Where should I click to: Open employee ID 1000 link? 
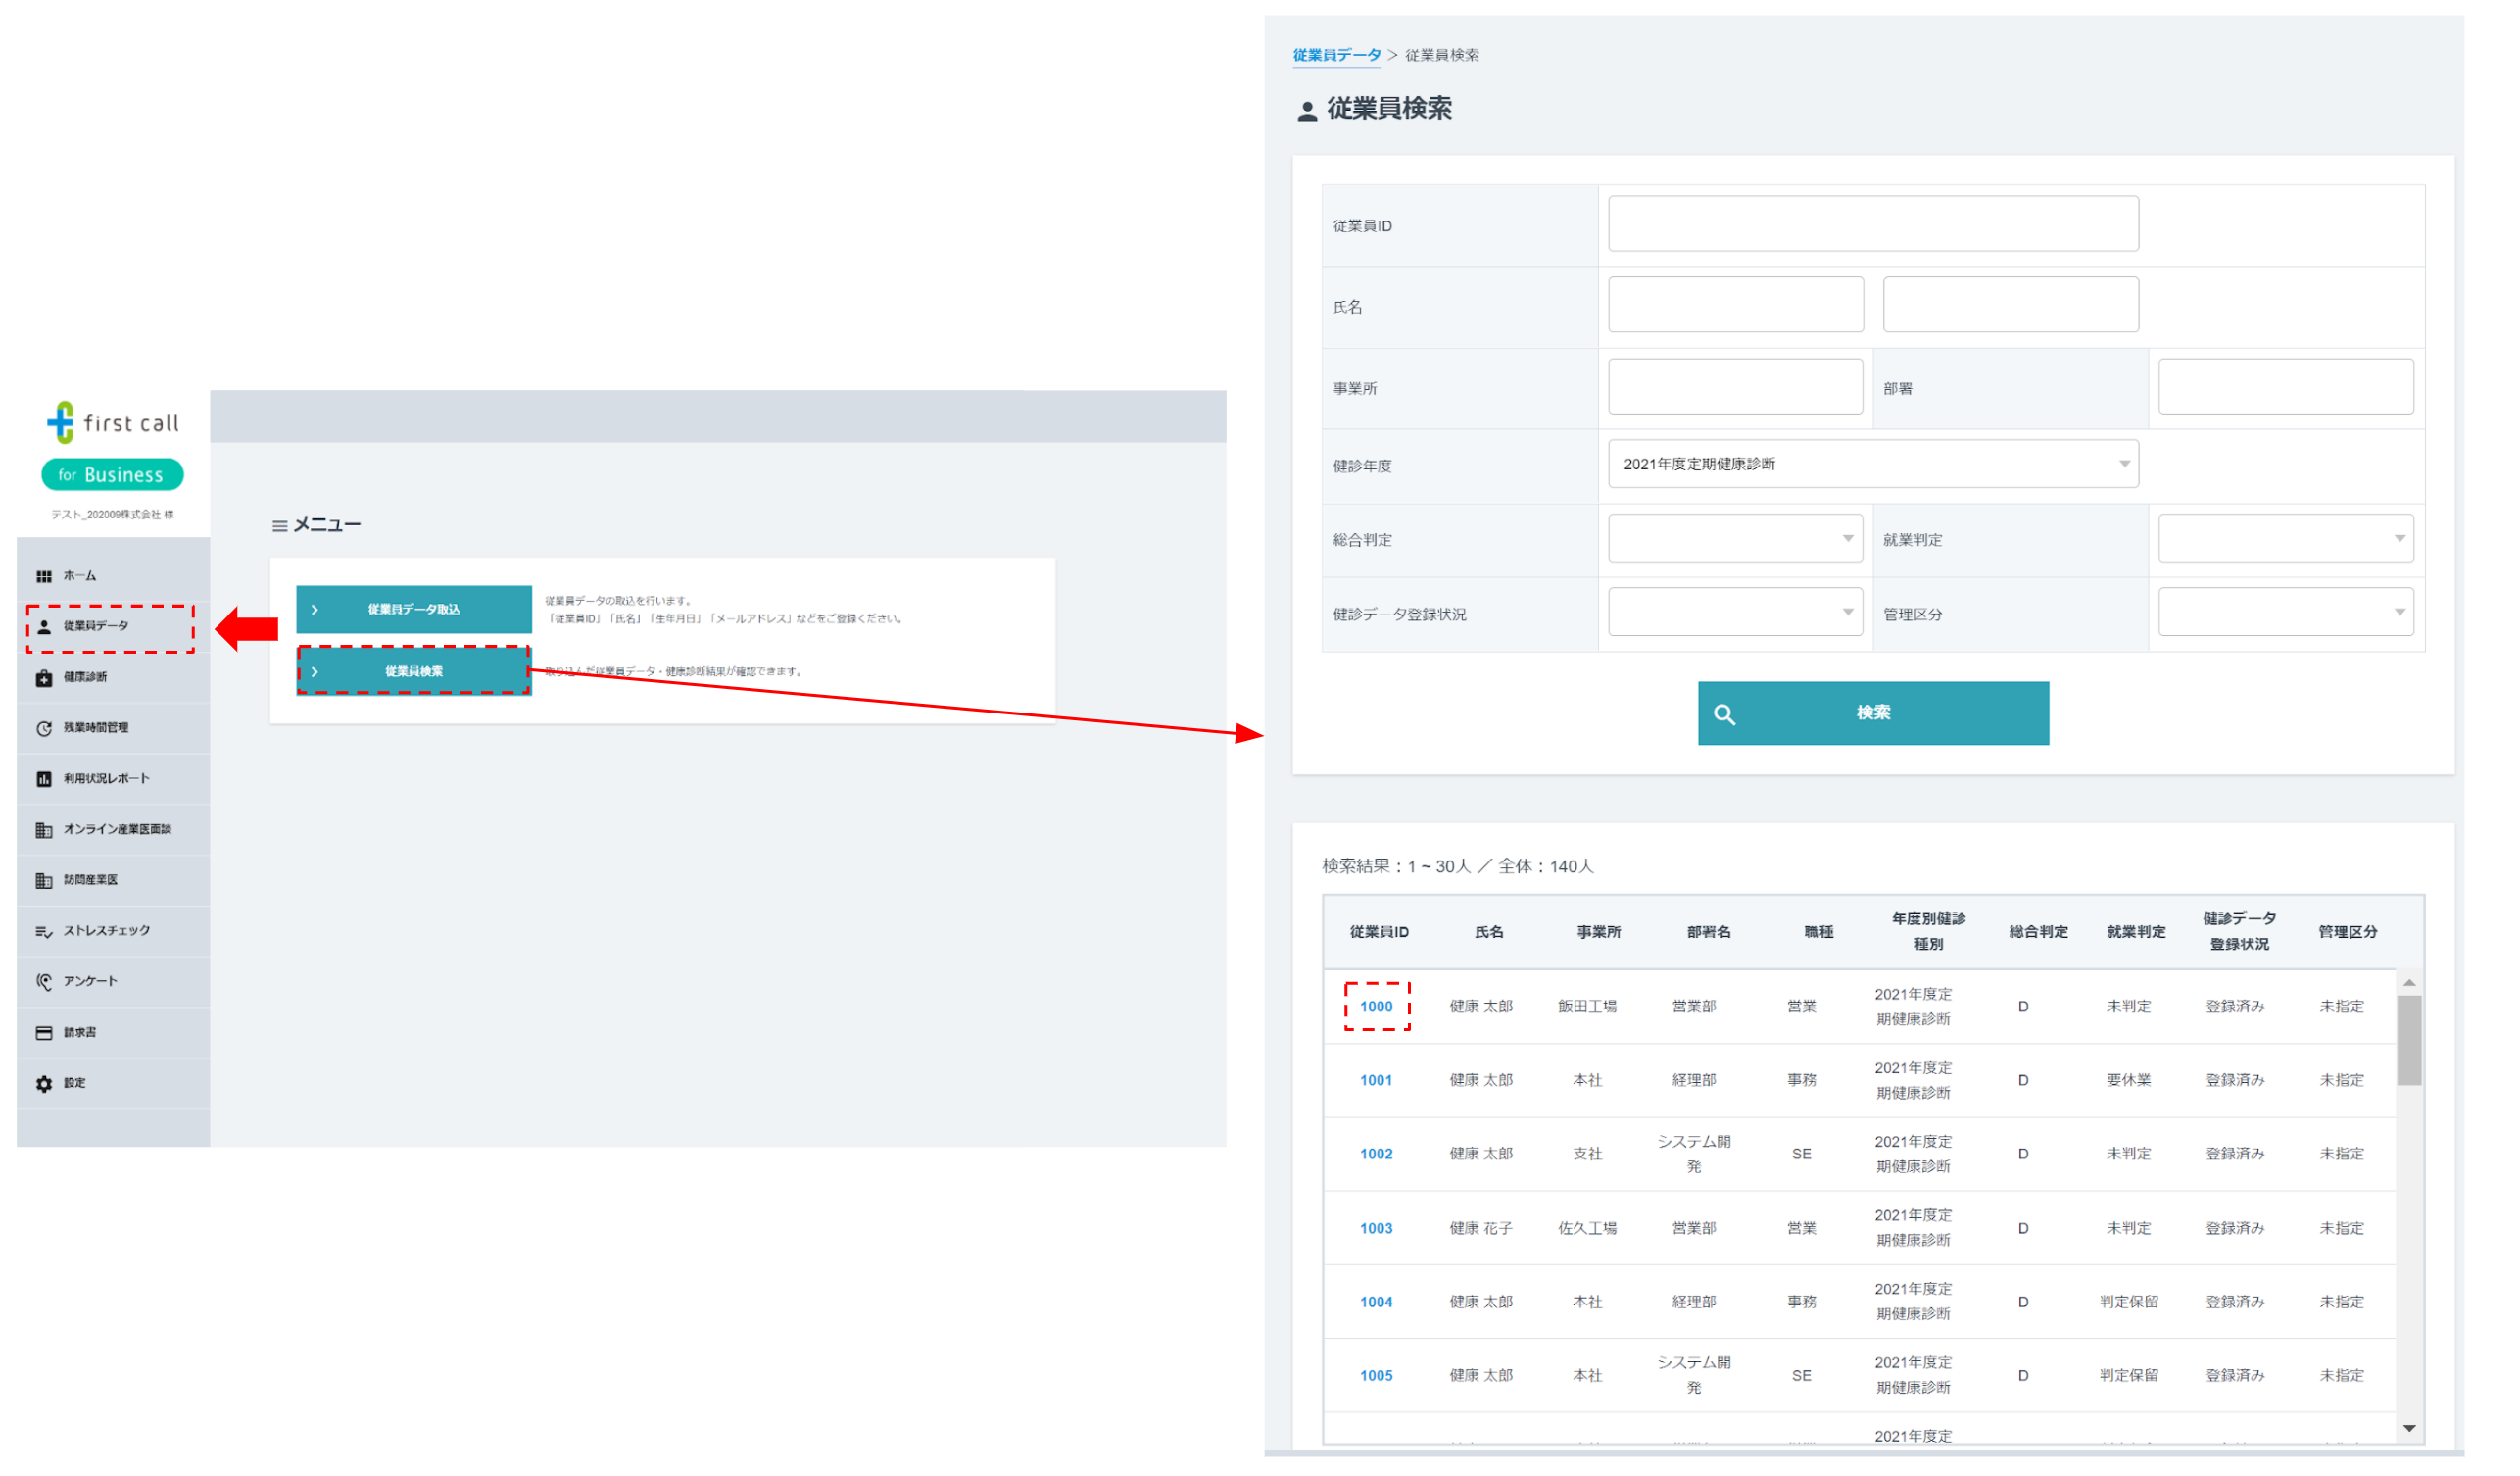coord(1378,1008)
